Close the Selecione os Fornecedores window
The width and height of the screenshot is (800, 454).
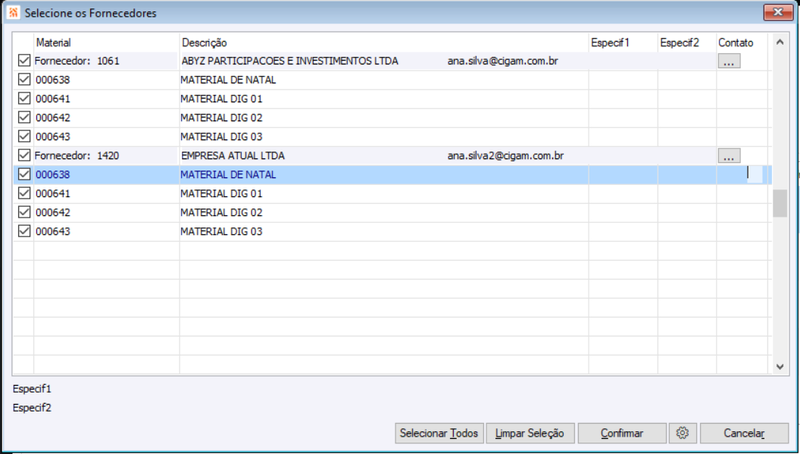click(x=778, y=12)
